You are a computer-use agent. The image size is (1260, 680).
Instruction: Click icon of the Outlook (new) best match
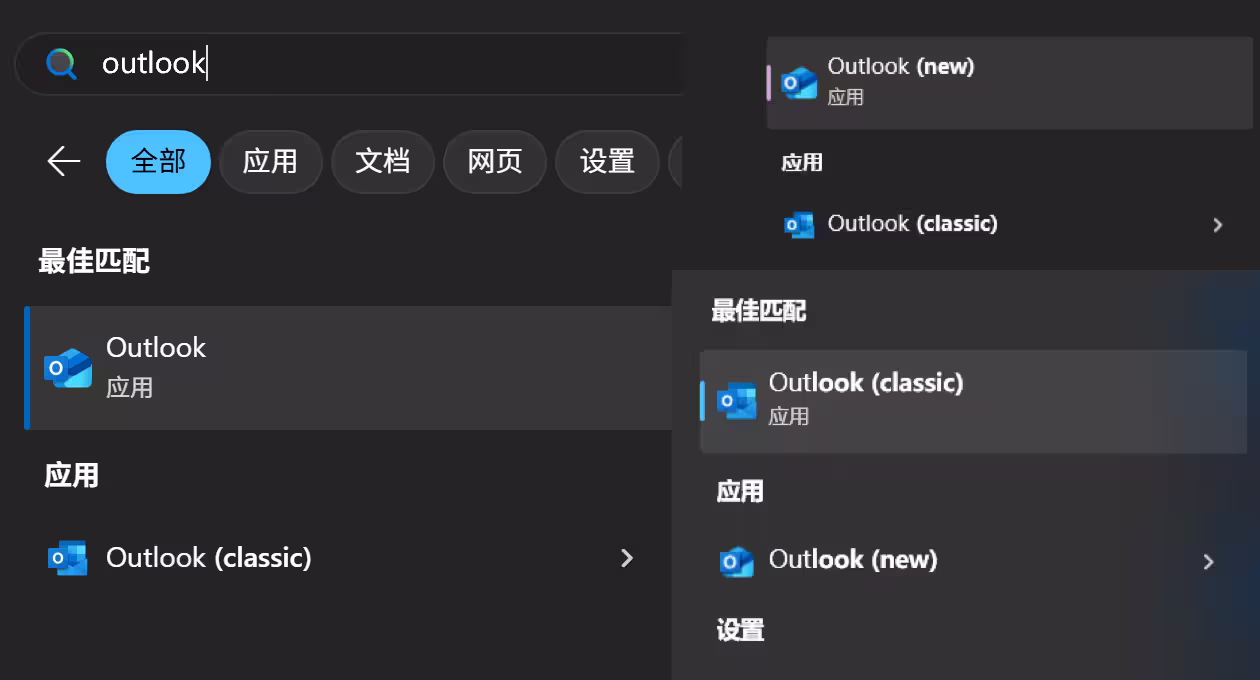[x=799, y=83]
